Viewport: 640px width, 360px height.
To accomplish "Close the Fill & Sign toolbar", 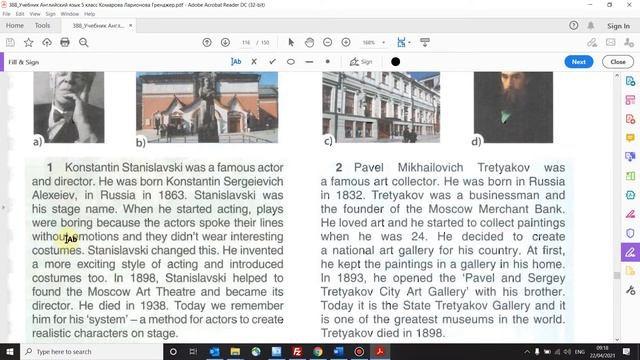I will (x=618, y=62).
